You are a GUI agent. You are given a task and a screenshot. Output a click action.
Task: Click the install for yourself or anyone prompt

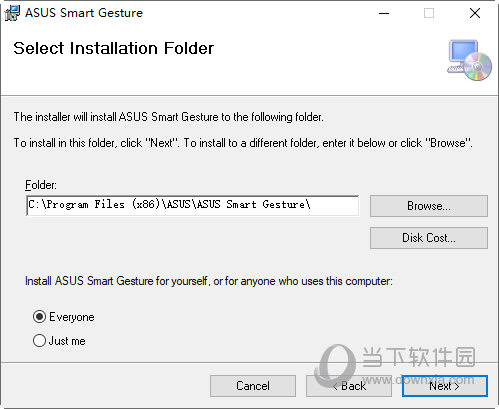tap(209, 281)
